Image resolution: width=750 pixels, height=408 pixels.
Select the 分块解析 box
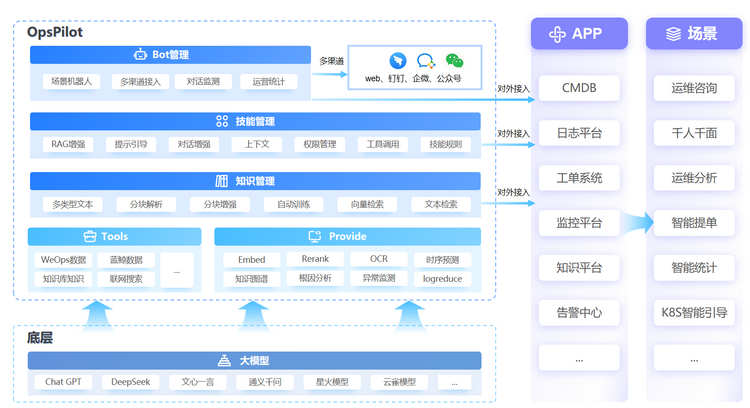[146, 204]
